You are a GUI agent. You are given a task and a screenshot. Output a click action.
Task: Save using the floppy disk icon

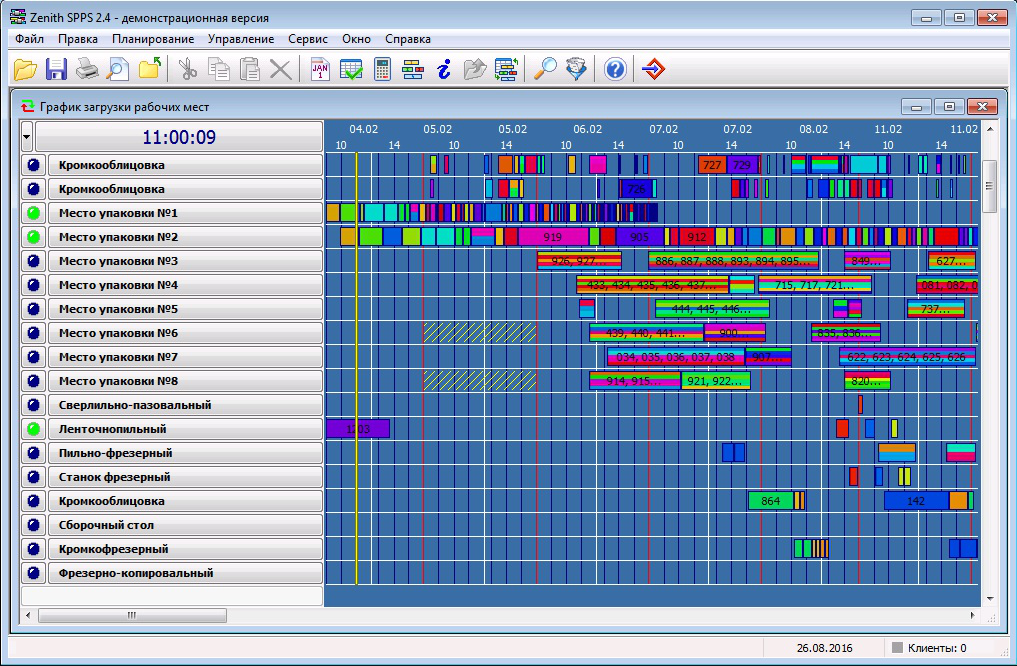click(x=56, y=69)
